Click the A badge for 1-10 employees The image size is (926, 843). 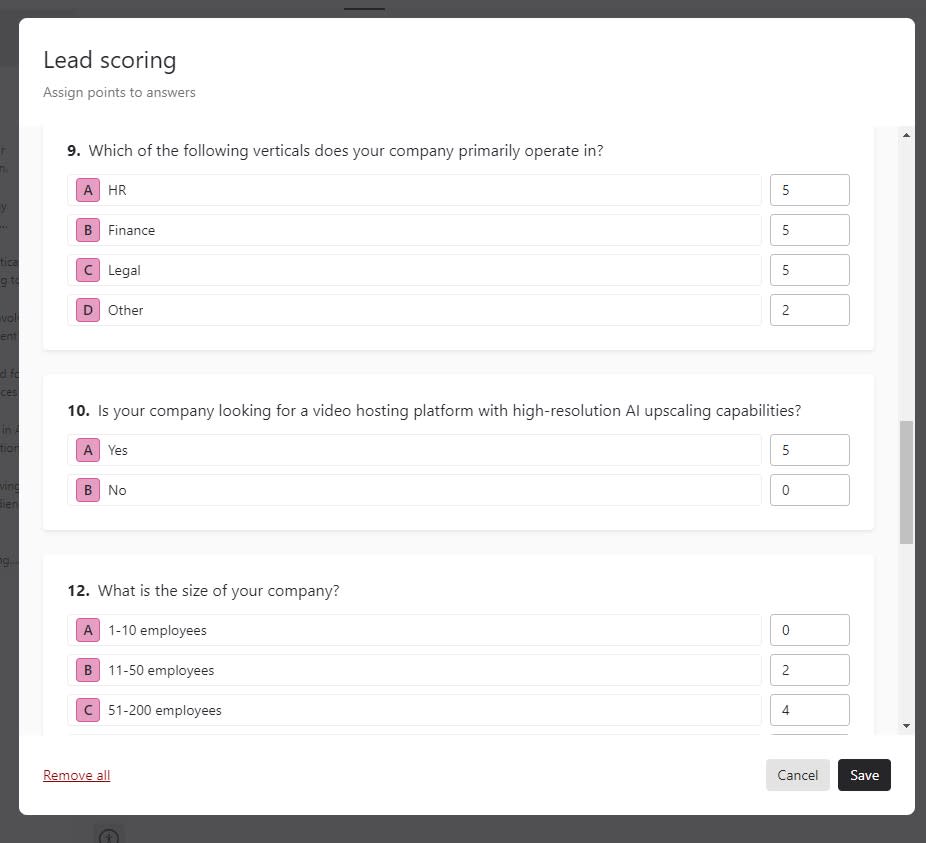click(88, 630)
